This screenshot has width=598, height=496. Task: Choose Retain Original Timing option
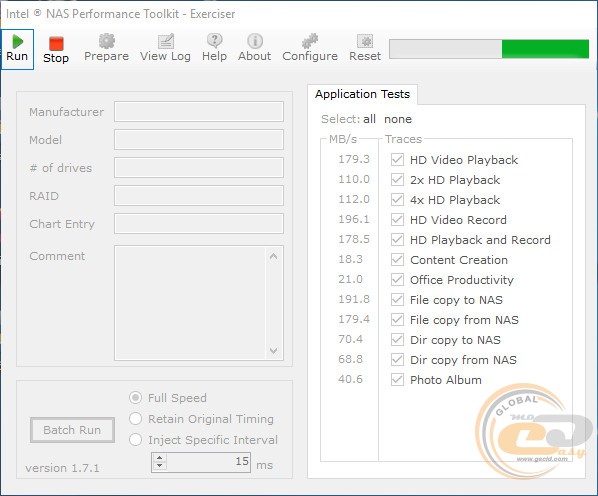point(135,419)
